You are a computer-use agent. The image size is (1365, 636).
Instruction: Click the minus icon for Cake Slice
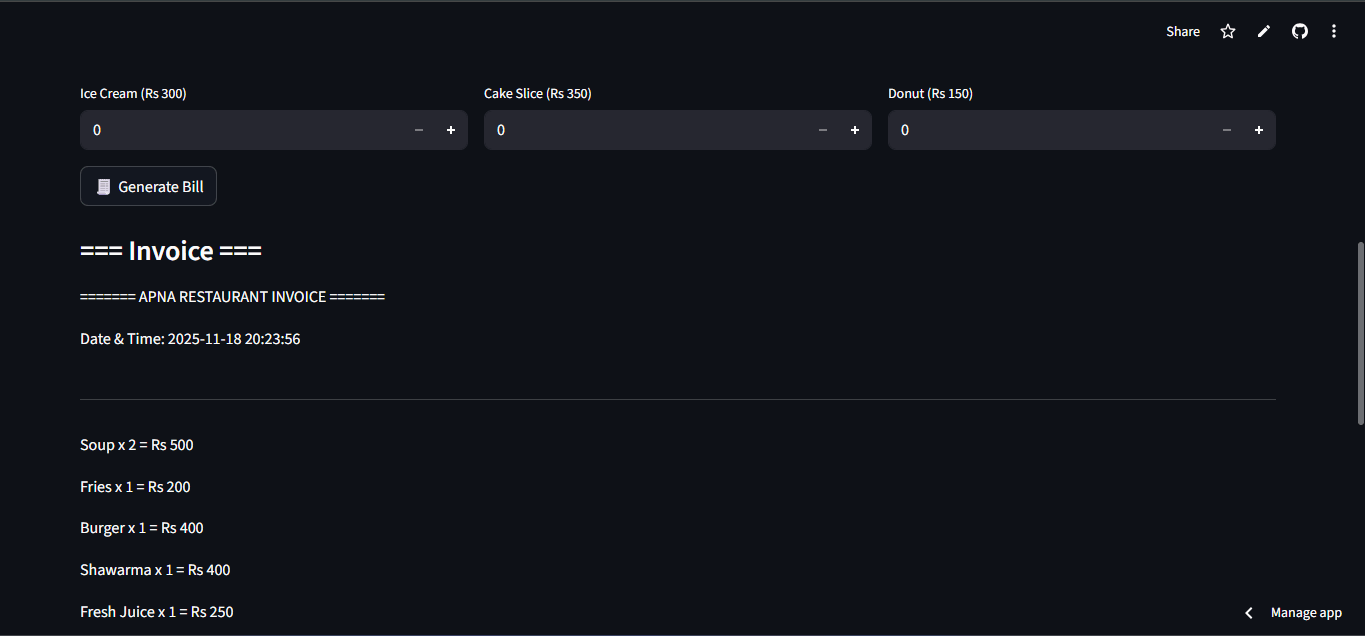(822, 130)
